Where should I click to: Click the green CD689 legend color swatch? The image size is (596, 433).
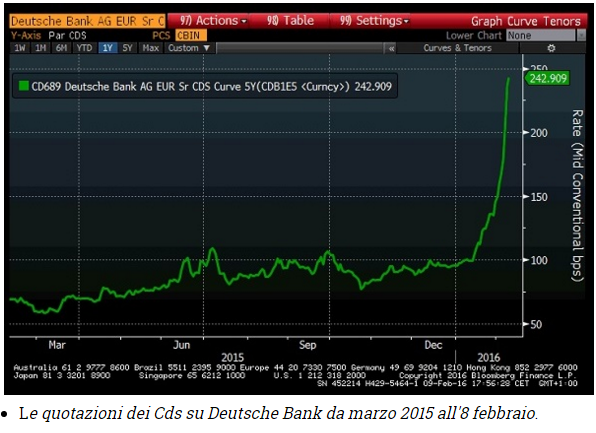[24, 86]
